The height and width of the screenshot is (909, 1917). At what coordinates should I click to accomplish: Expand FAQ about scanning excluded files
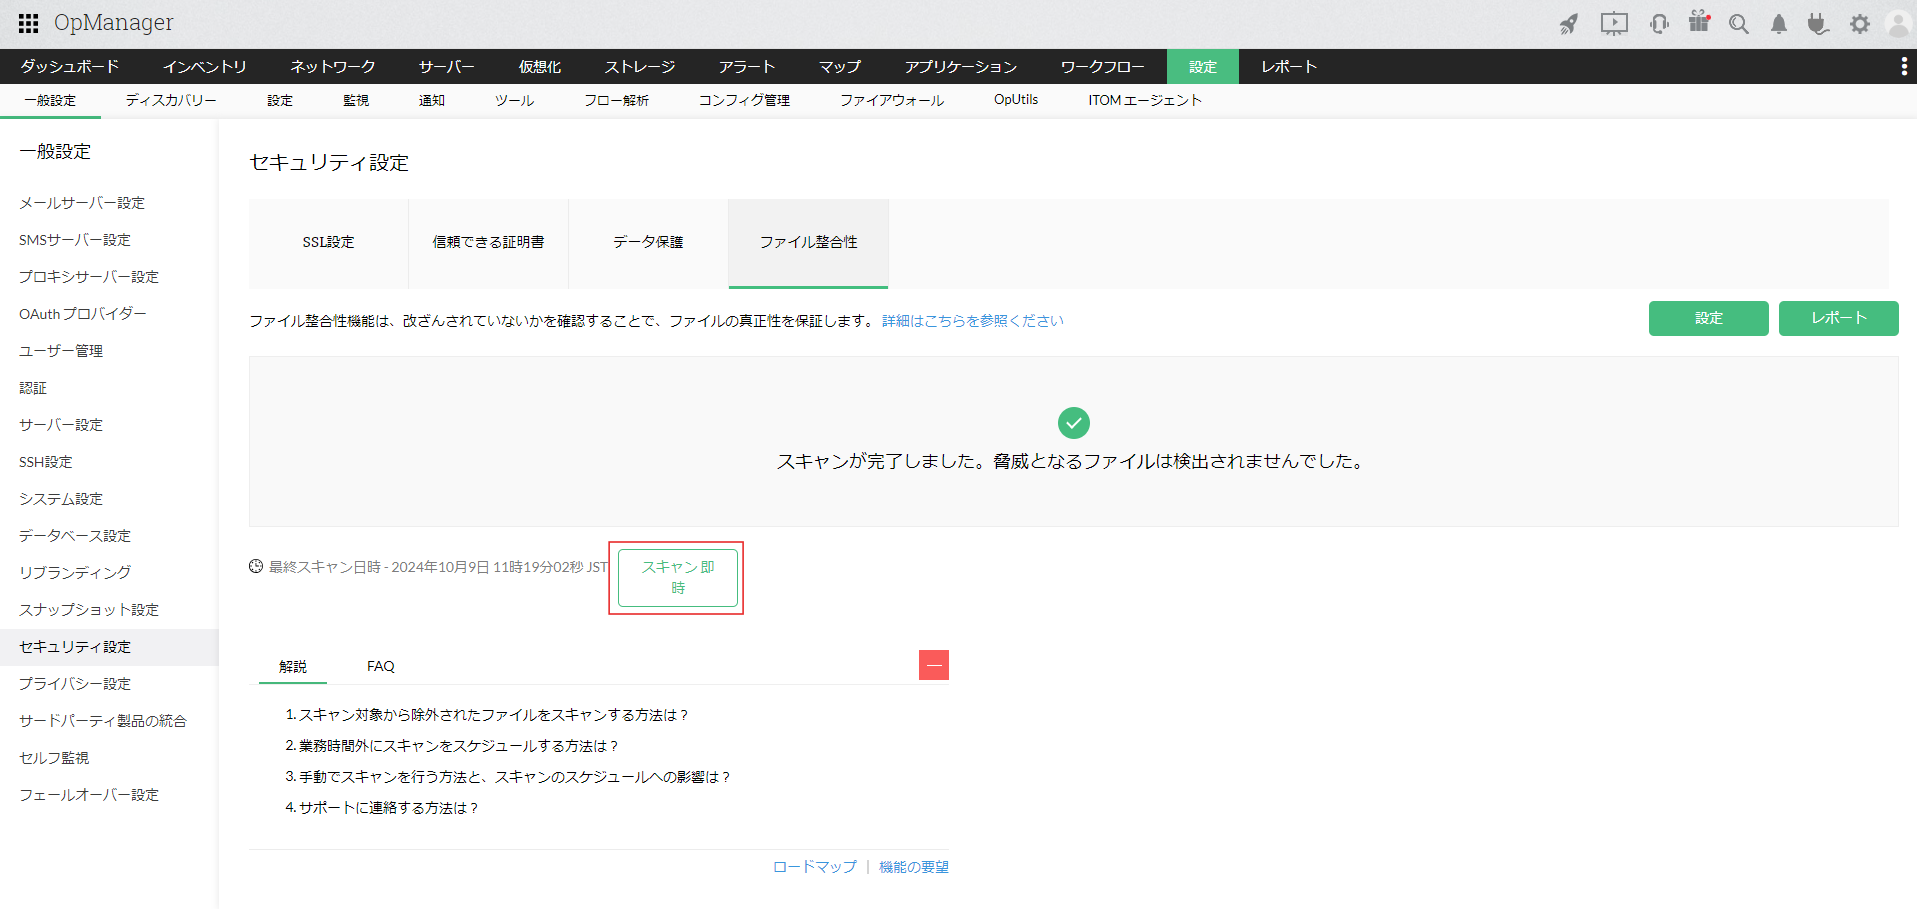(x=487, y=715)
